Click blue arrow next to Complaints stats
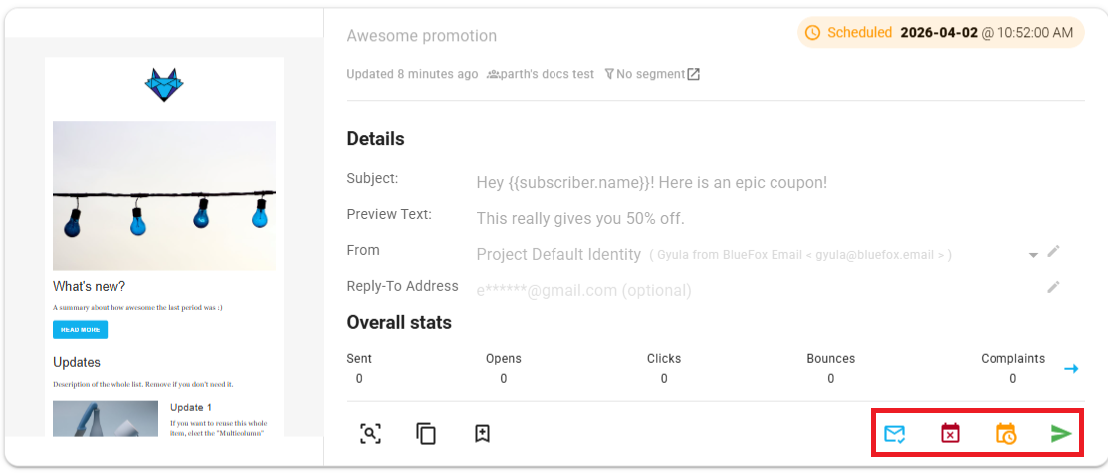Screen dimensions: 1113x473 pos(1071,369)
